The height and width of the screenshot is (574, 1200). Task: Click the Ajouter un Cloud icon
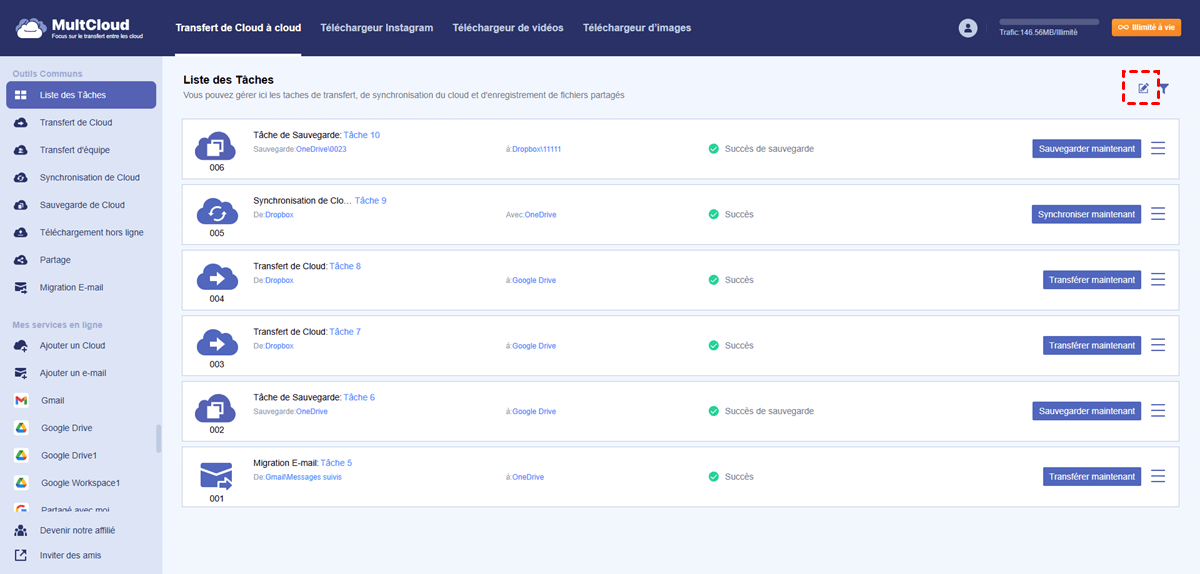[x=21, y=346]
